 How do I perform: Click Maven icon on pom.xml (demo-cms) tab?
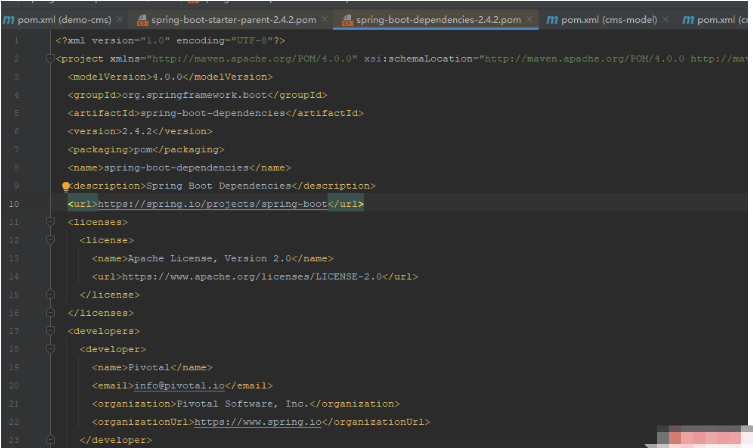(x=9, y=20)
